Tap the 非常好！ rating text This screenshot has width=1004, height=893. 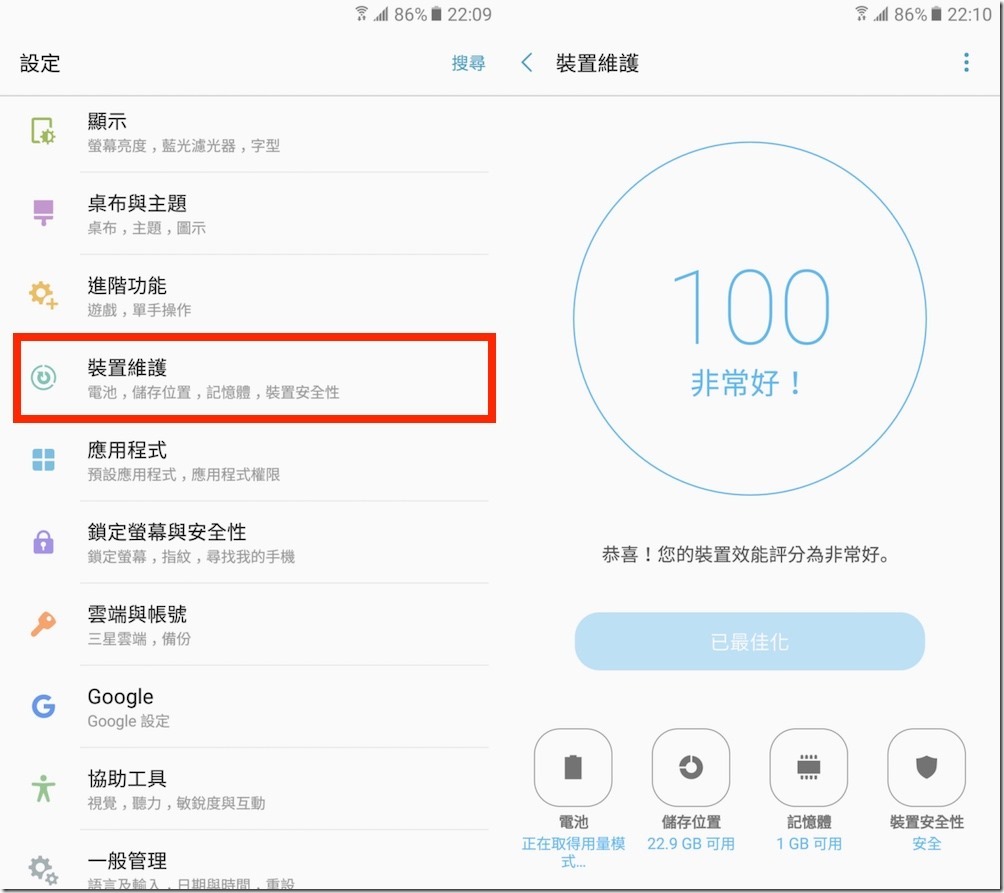(x=747, y=383)
